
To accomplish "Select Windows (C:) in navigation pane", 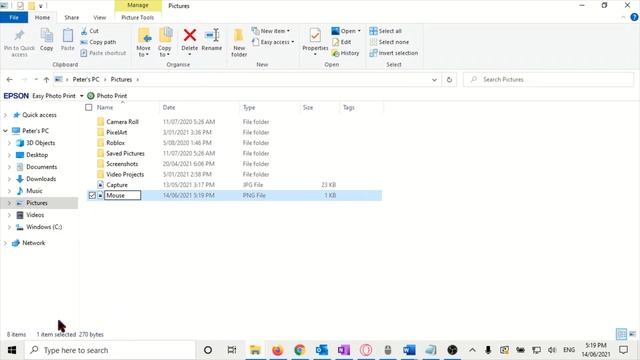I will (44, 227).
